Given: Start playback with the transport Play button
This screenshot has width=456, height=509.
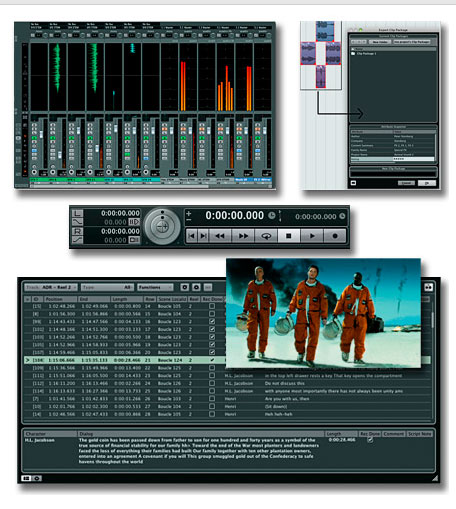Looking at the screenshot, I should pos(312,236).
